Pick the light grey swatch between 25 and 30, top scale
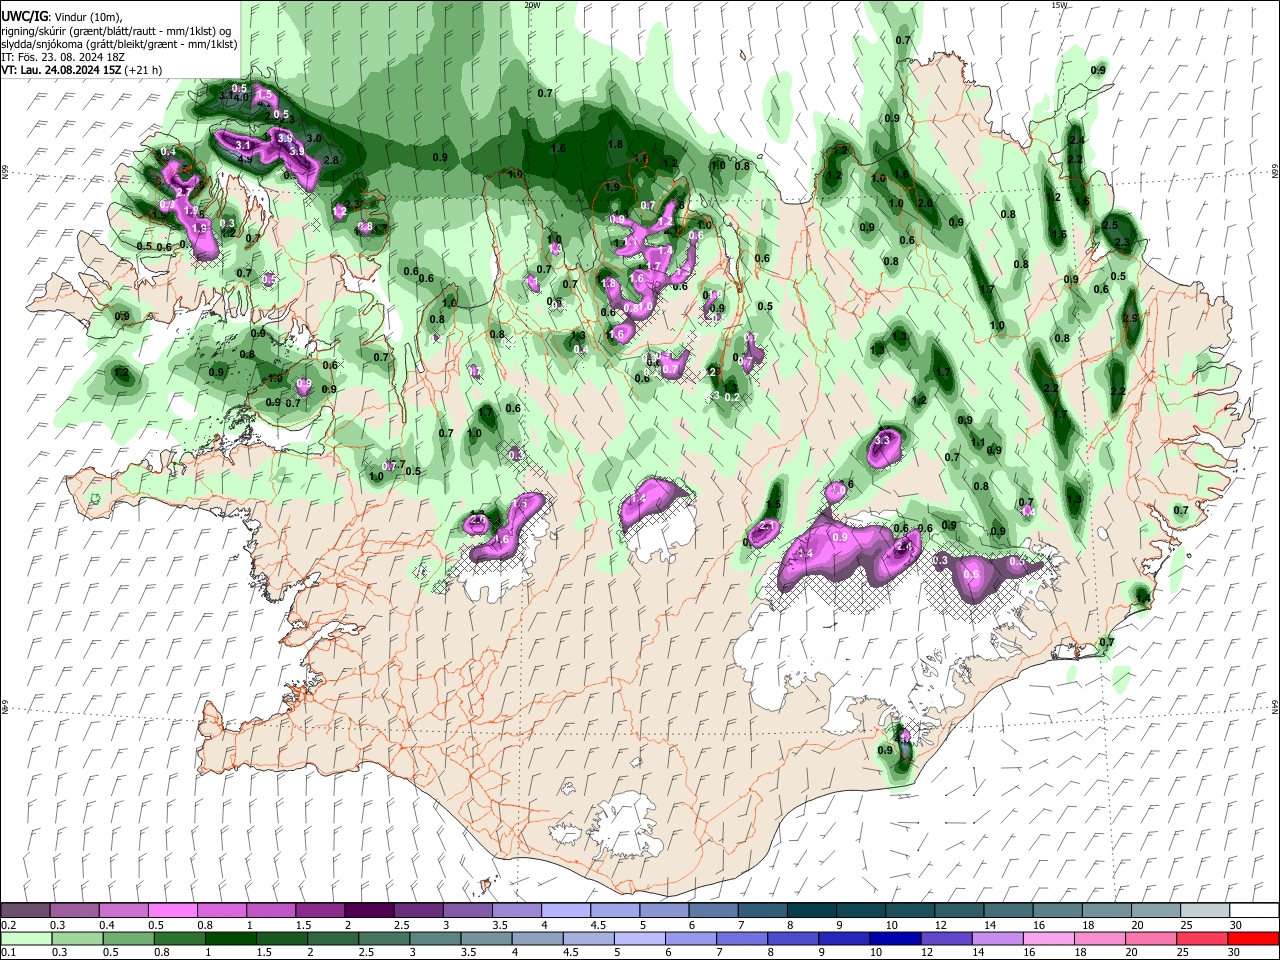This screenshot has height=960, width=1280. [1205, 911]
